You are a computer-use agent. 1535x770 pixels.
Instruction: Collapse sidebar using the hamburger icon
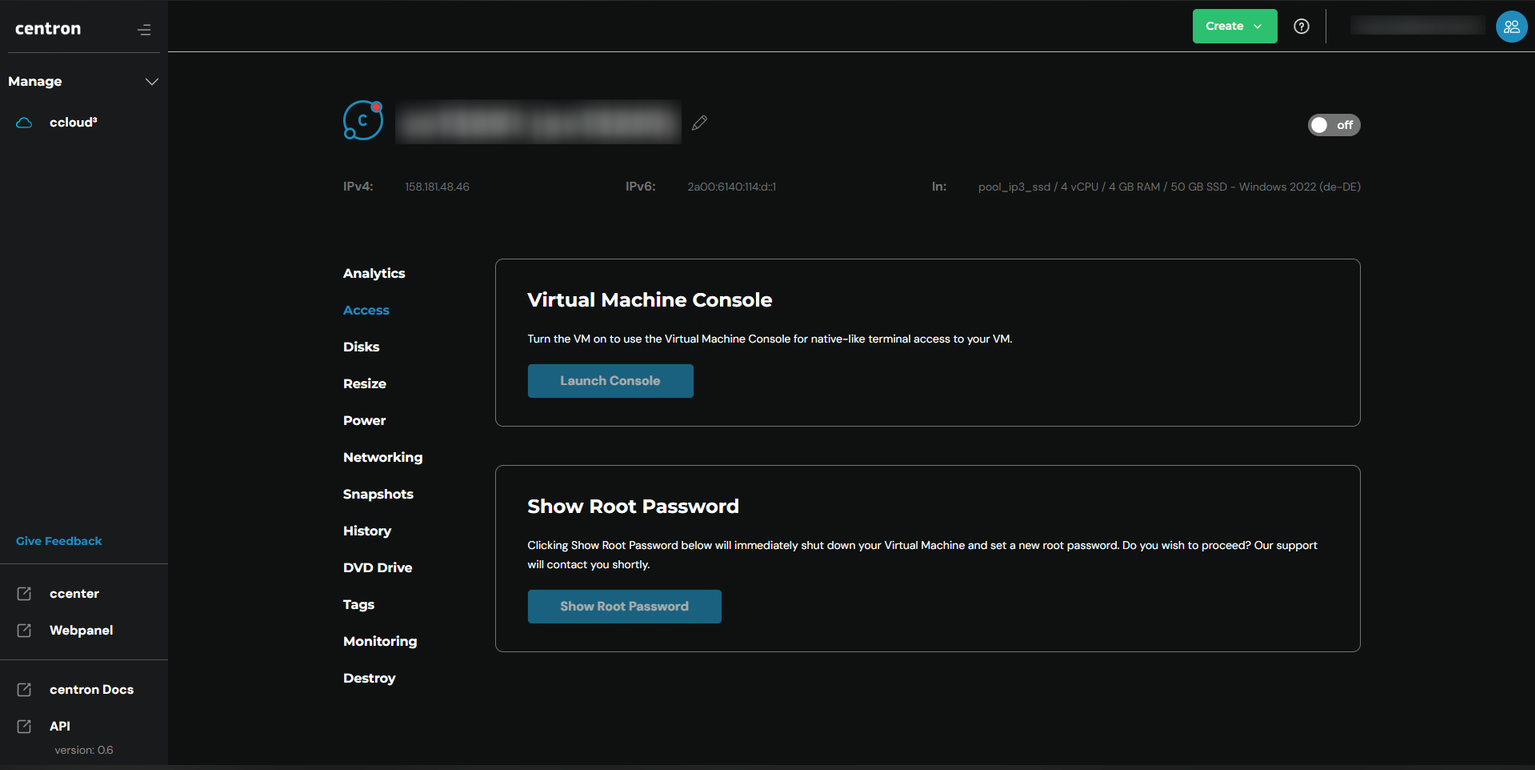pos(144,30)
